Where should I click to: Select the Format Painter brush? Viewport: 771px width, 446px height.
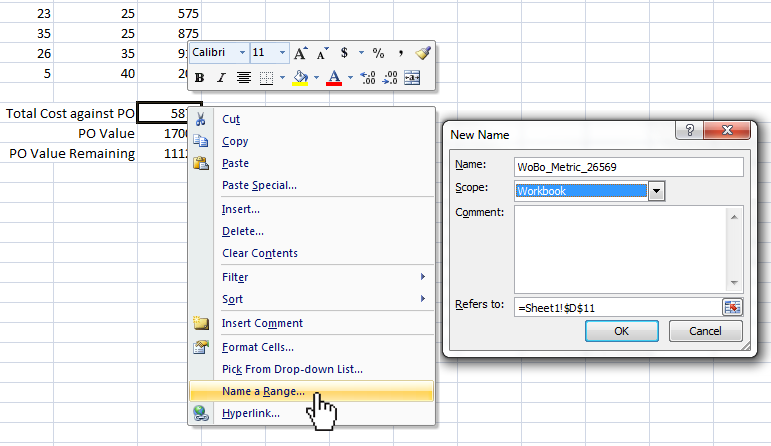click(423, 53)
